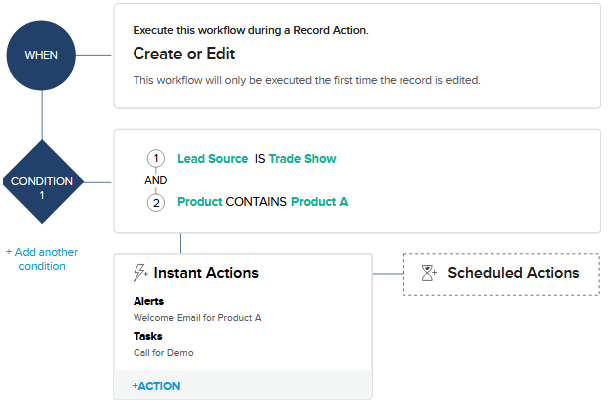Click the Product A criteria value
Image resolution: width=613 pixels, height=412 pixels.
pyautogui.click(x=319, y=202)
